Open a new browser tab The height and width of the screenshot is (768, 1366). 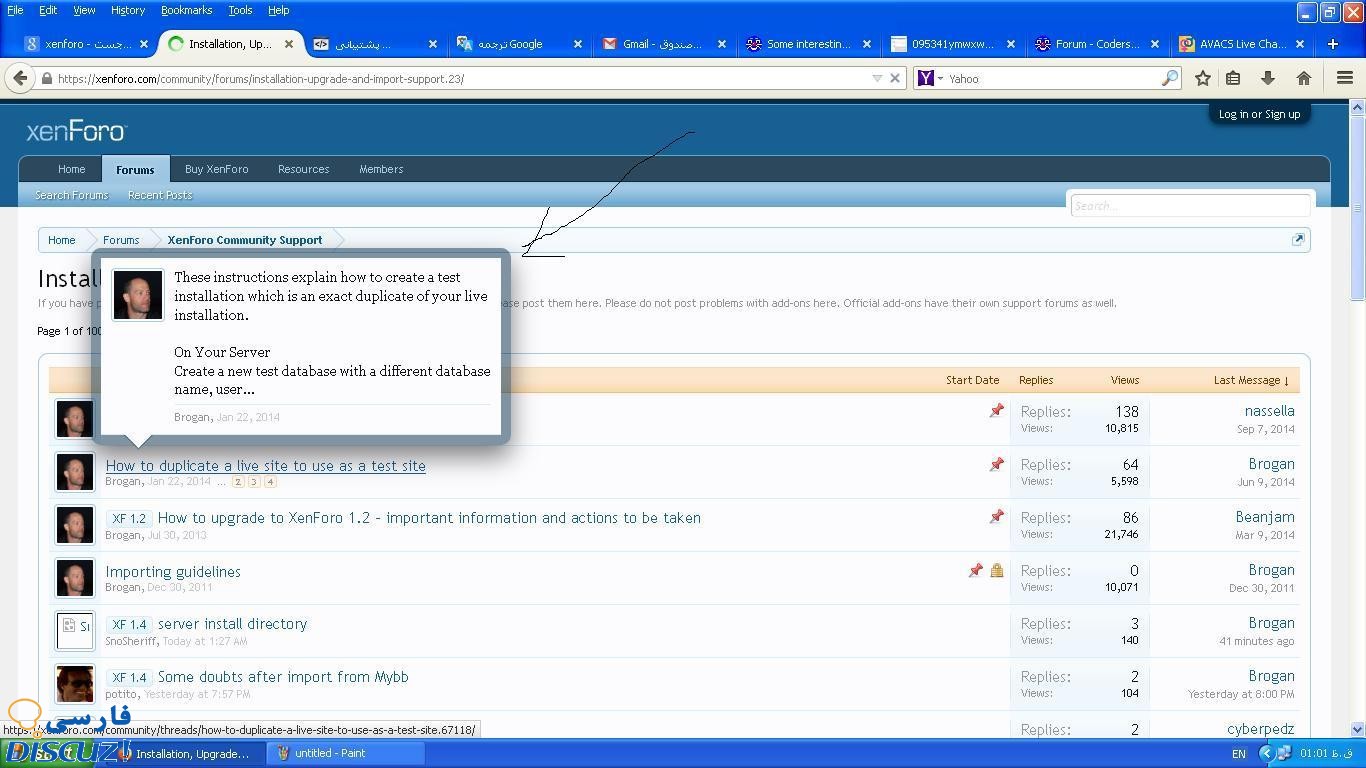click(x=1332, y=44)
